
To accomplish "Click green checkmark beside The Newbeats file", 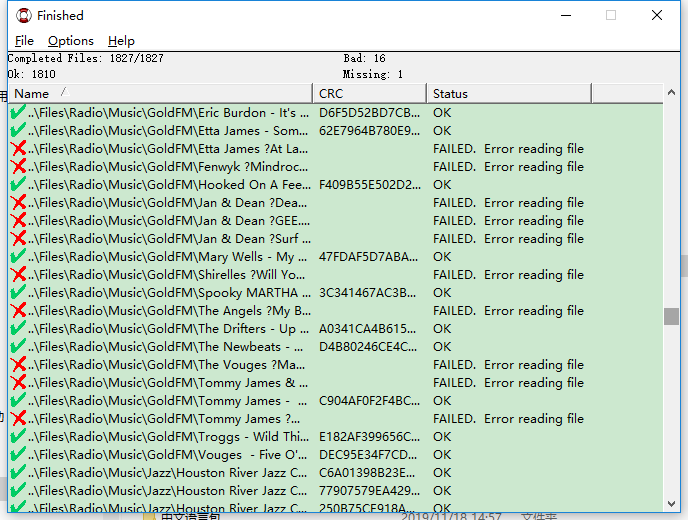I will (x=18, y=347).
